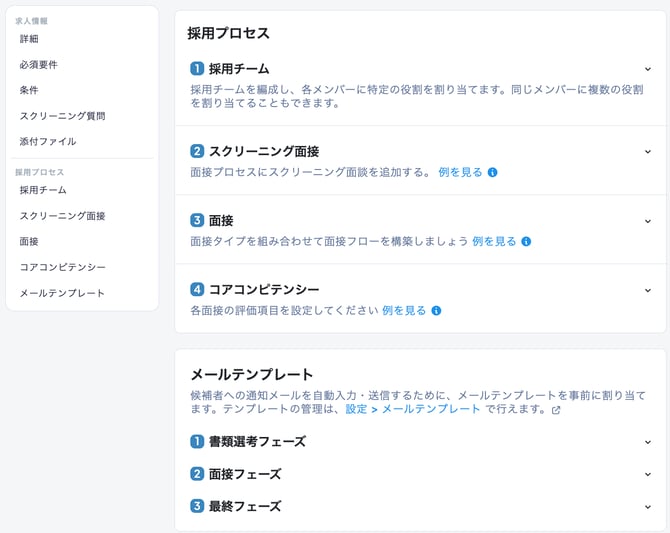Image resolution: width=670 pixels, height=533 pixels.
Task: Expand the 採用チーム section chevron
Action: (x=648, y=69)
